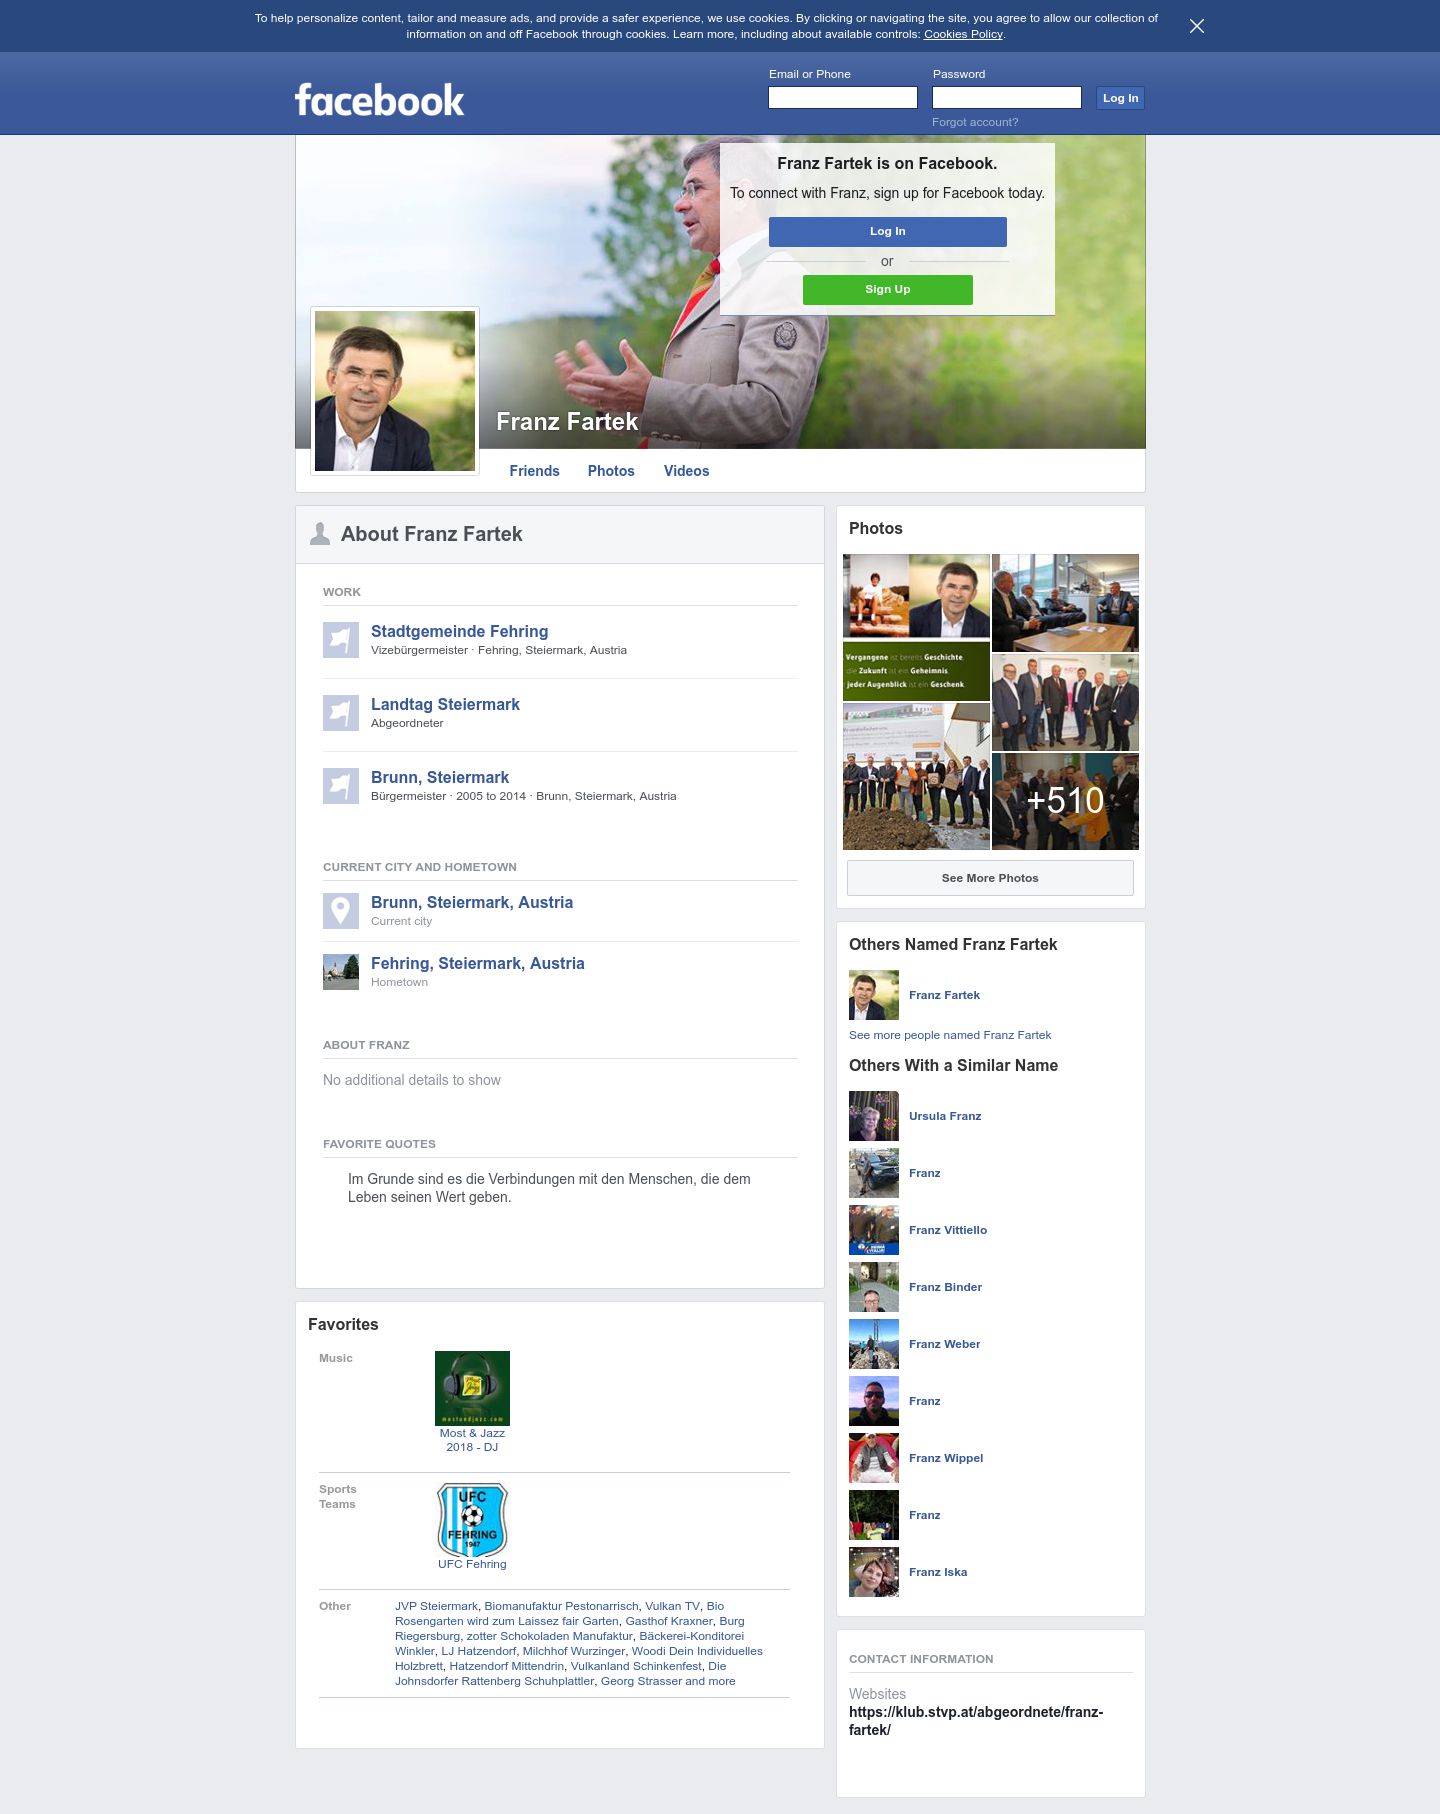1440x1814 pixels.
Task: Open the Most & Jazz 2018 - DJ link
Action: (x=472, y=1440)
